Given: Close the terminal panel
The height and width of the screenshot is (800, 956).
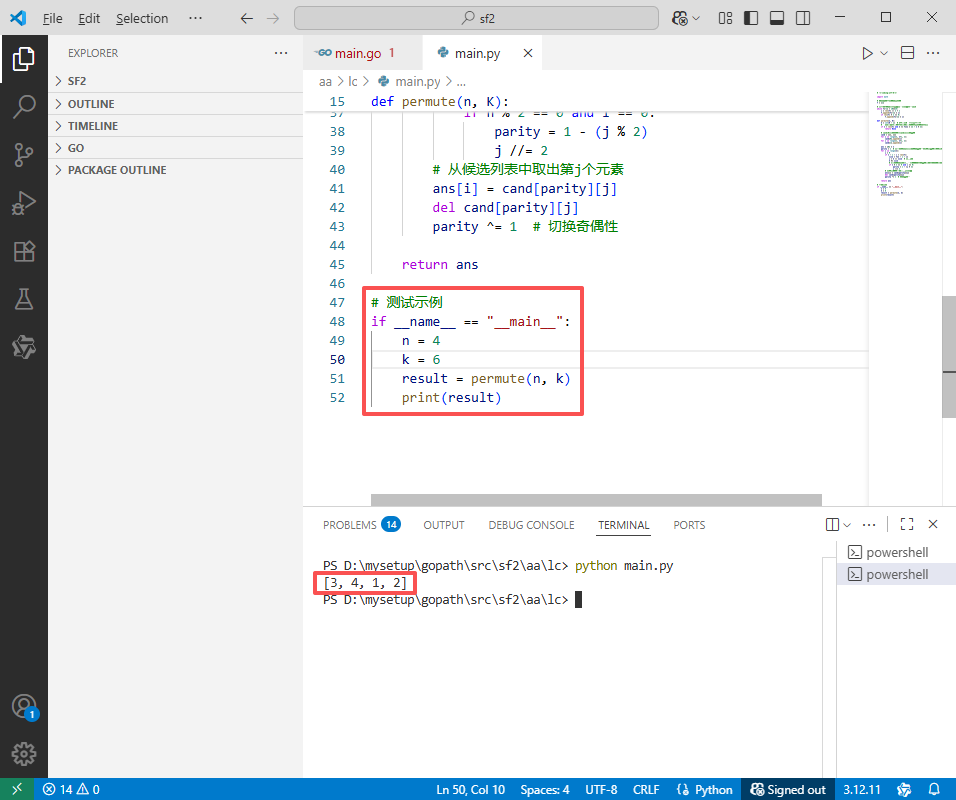Looking at the screenshot, I should 933,524.
